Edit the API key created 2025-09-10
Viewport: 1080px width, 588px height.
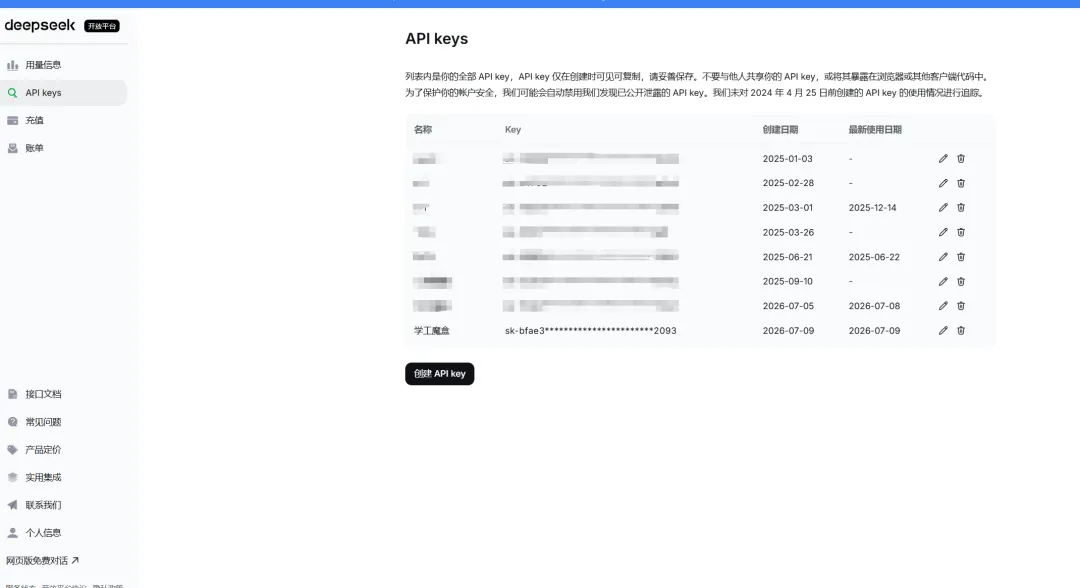(943, 282)
